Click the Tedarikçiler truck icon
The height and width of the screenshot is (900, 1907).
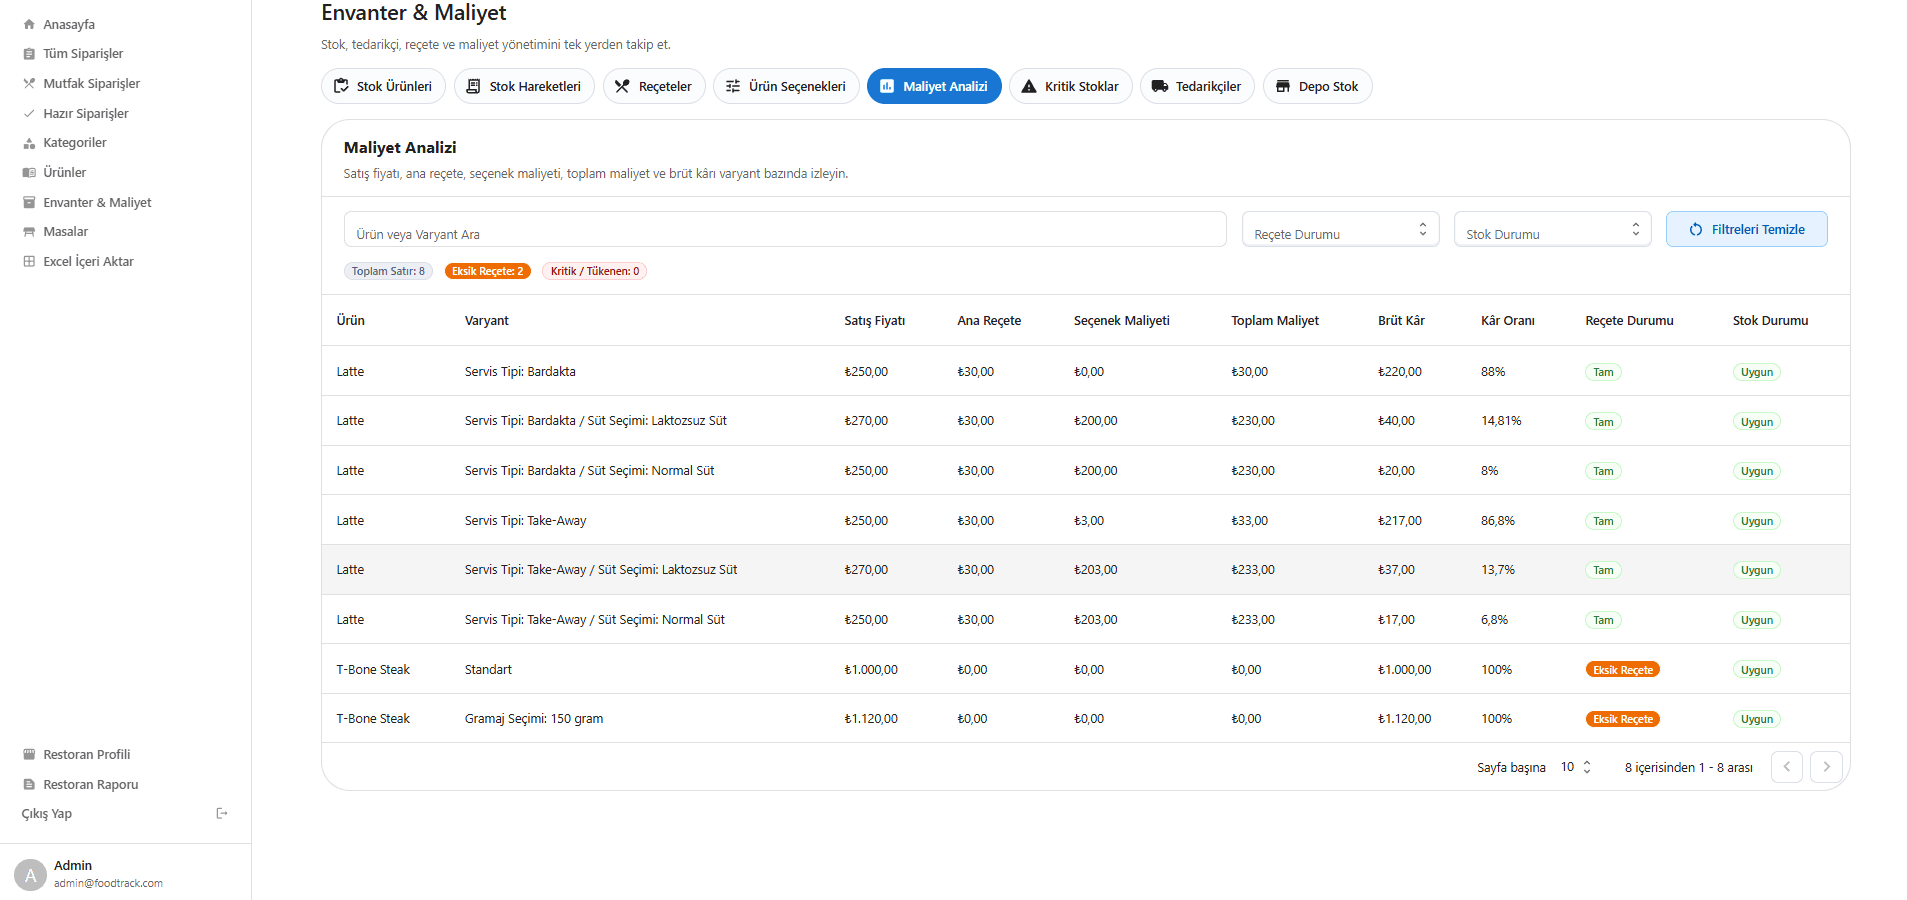[x=1160, y=86]
